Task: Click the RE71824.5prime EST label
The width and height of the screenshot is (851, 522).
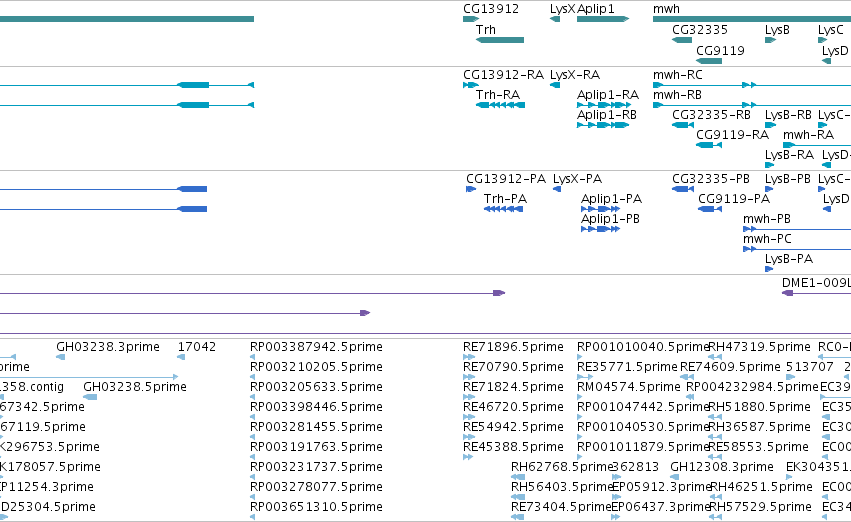Action: tap(513, 387)
